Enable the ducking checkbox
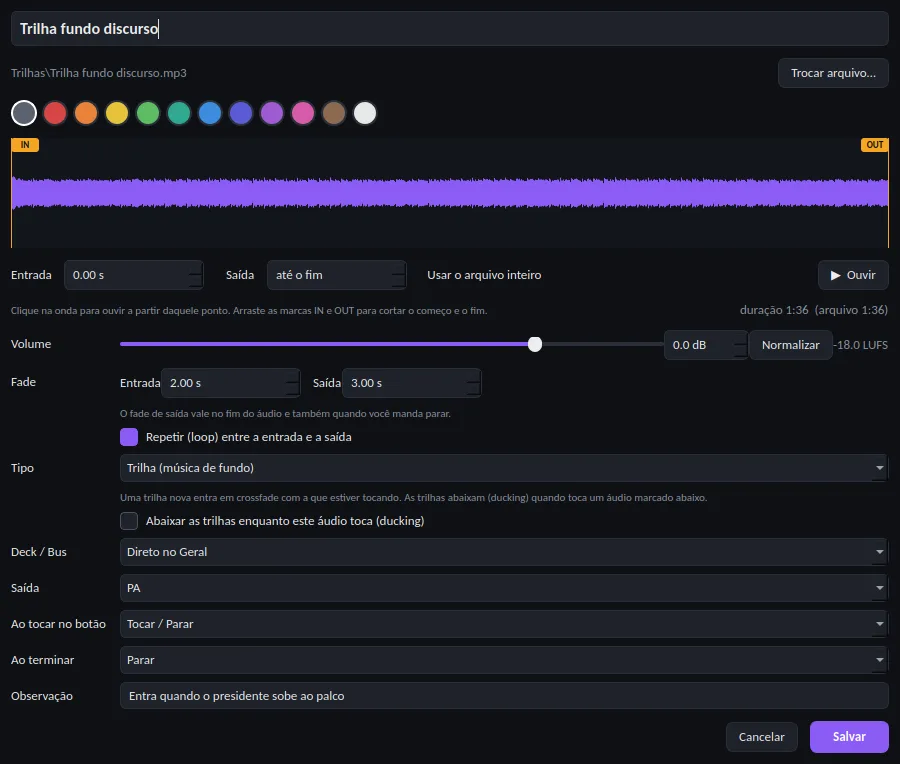This screenshot has height=764, width=900. point(129,521)
